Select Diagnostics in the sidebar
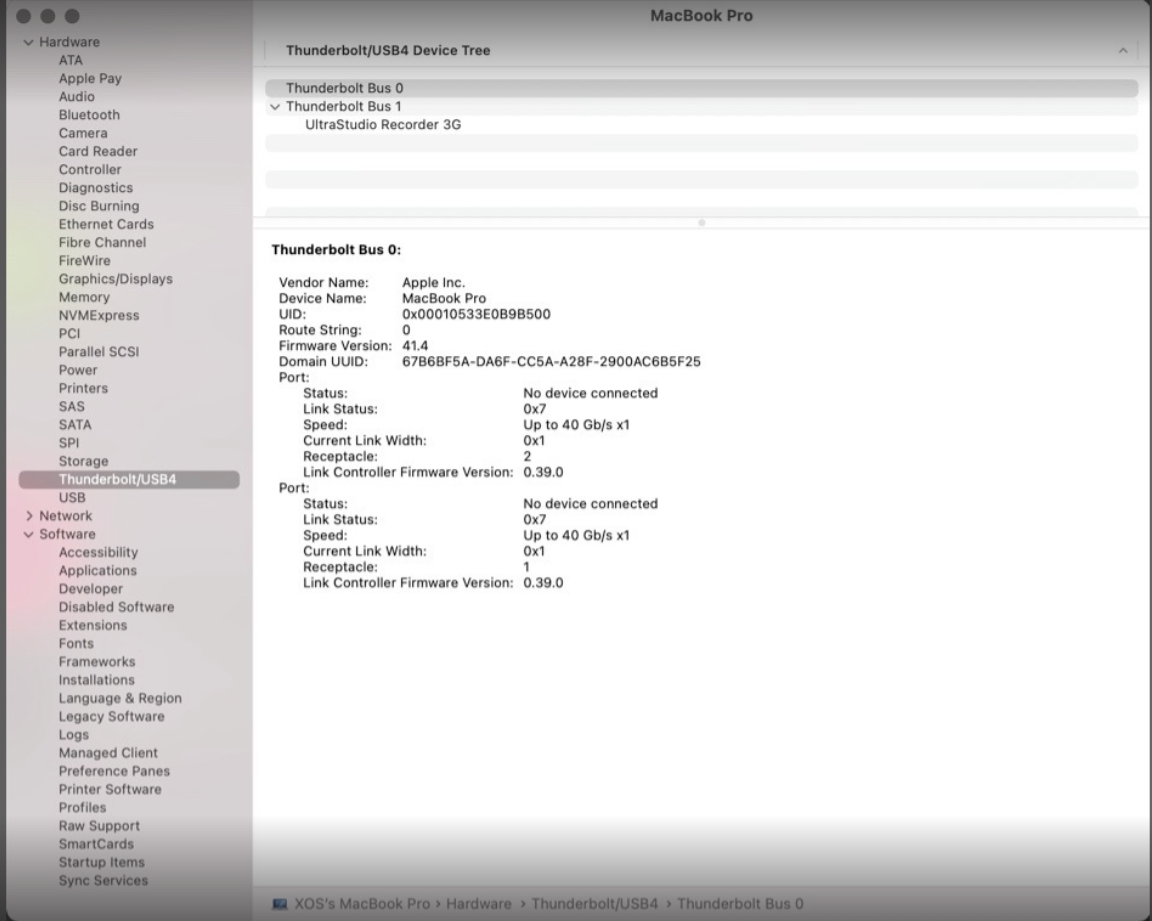The width and height of the screenshot is (1152, 921). point(96,188)
